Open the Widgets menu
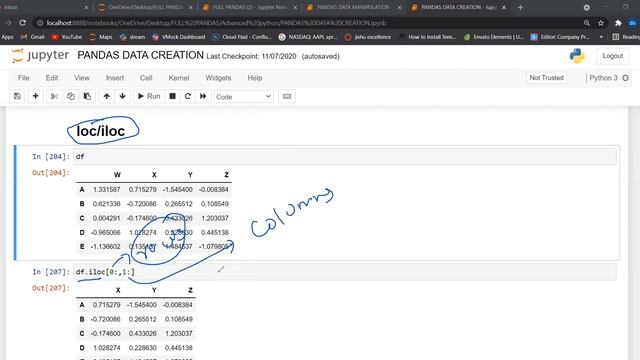 (218, 78)
